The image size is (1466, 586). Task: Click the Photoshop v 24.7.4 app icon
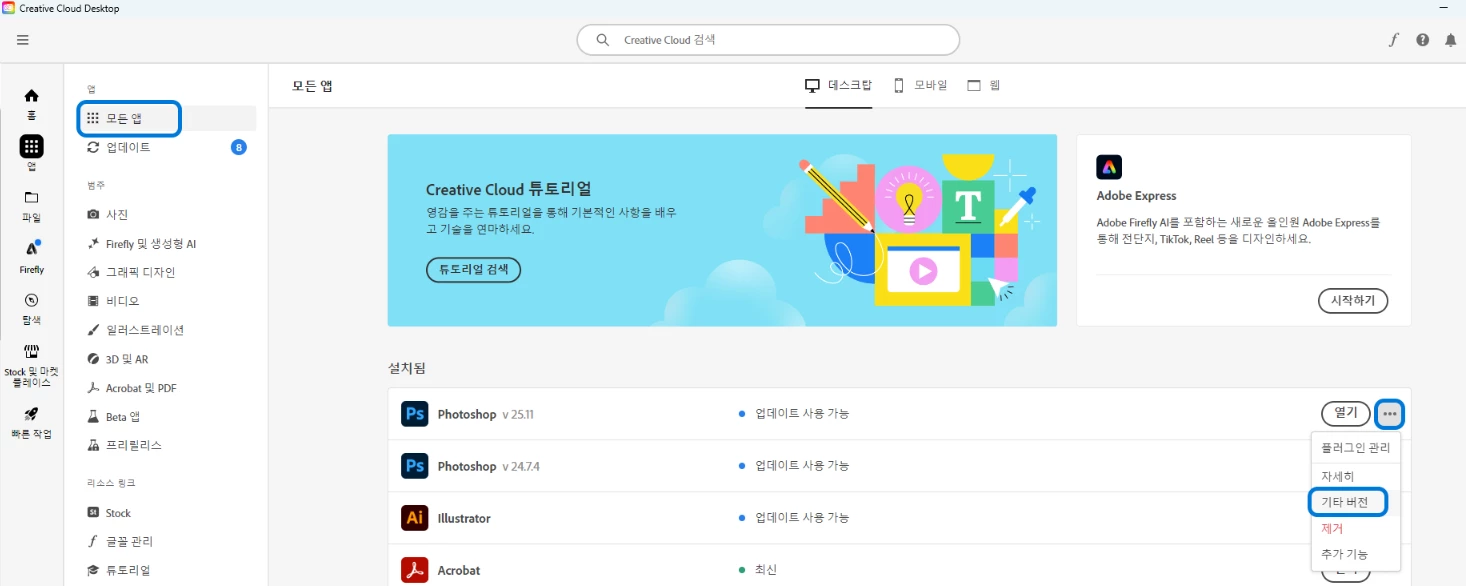[x=415, y=466]
